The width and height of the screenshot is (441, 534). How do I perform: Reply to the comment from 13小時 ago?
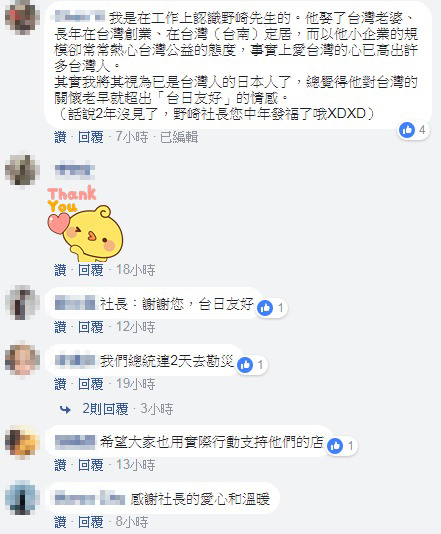[91, 465]
